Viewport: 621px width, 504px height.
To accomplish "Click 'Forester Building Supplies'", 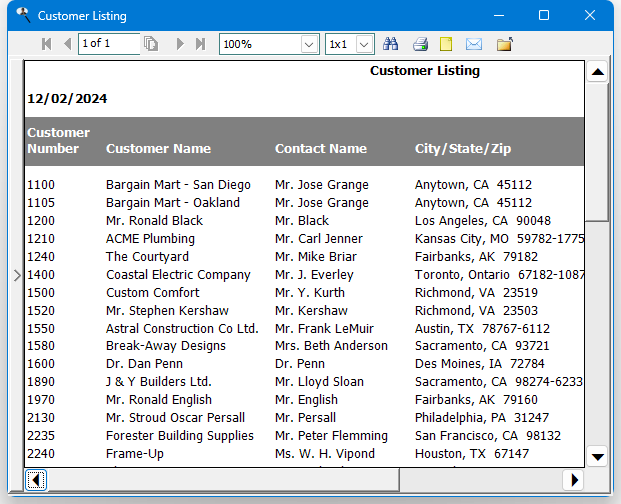I will [x=179, y=436].
